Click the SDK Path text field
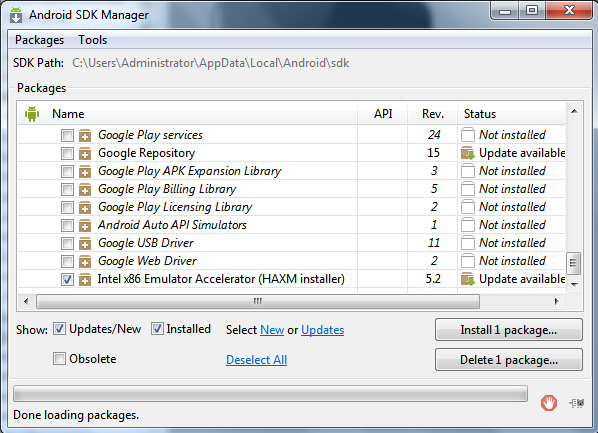 tap(211, 63)
